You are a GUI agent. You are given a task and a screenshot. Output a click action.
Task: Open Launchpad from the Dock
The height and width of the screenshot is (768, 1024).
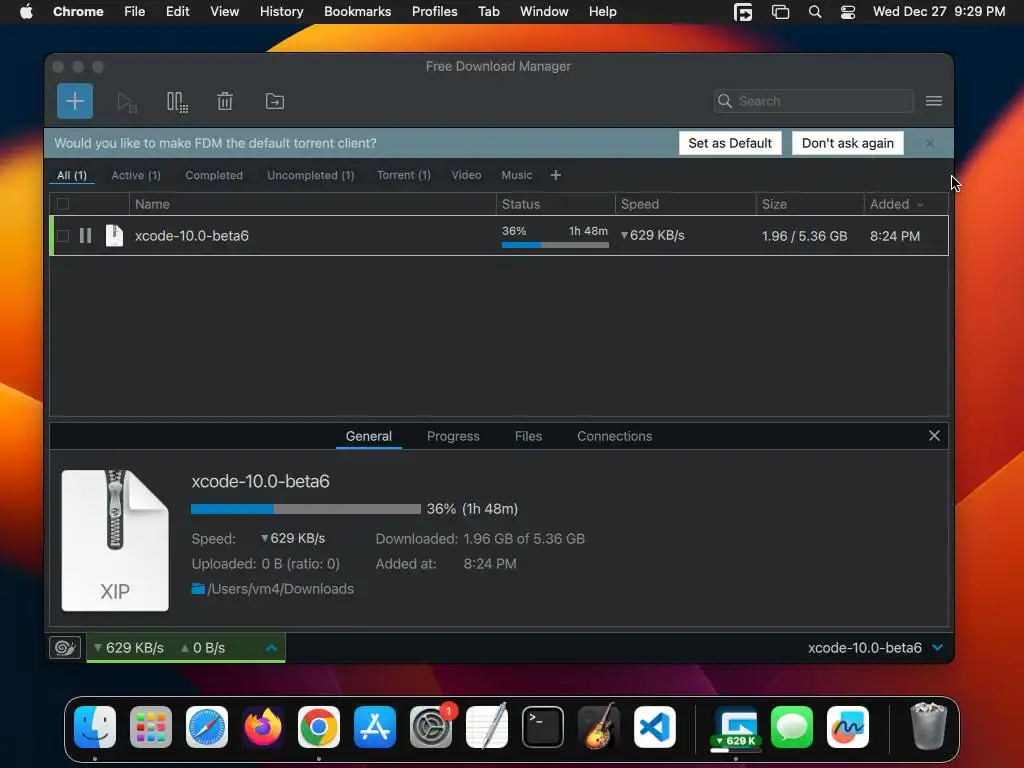pyautogui.click(x=151, y=727)
